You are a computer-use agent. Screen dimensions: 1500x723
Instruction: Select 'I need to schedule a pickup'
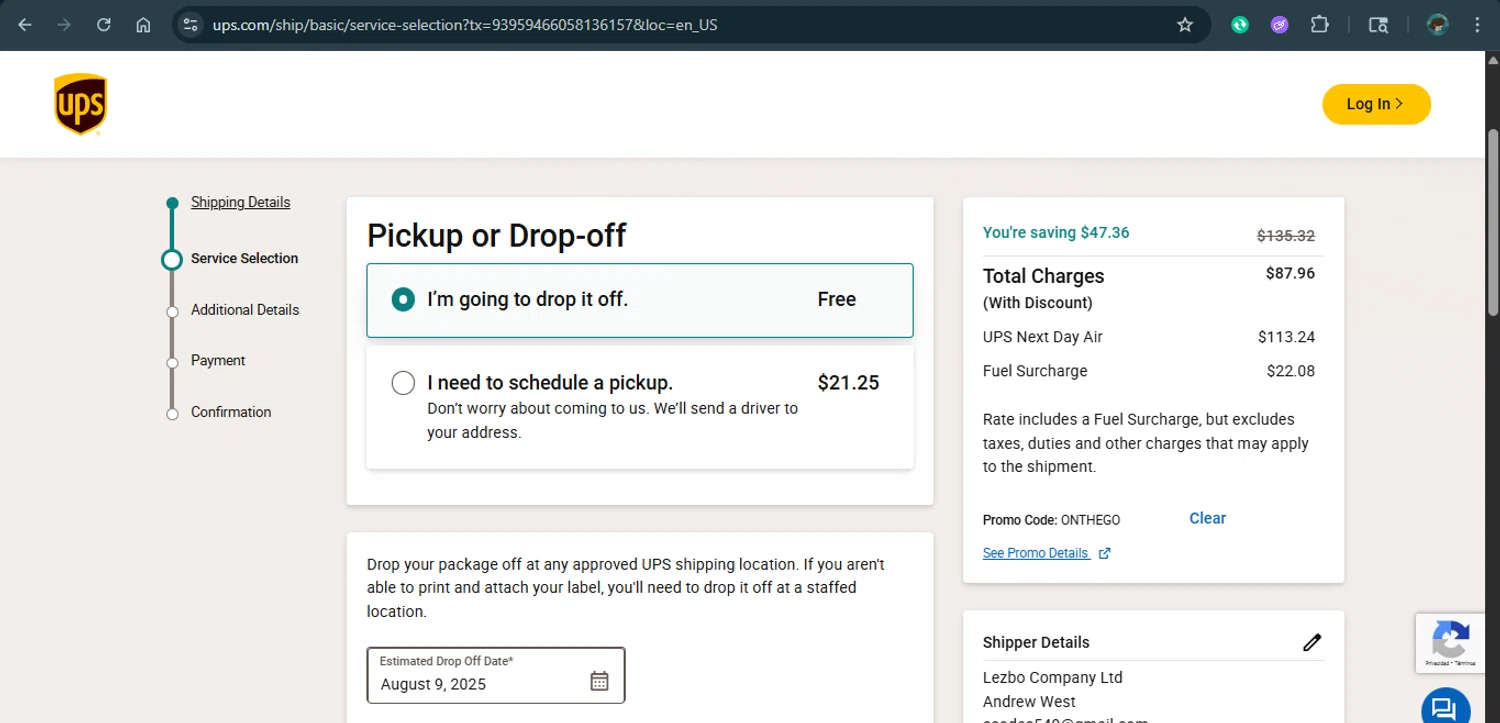click(640, 407)
